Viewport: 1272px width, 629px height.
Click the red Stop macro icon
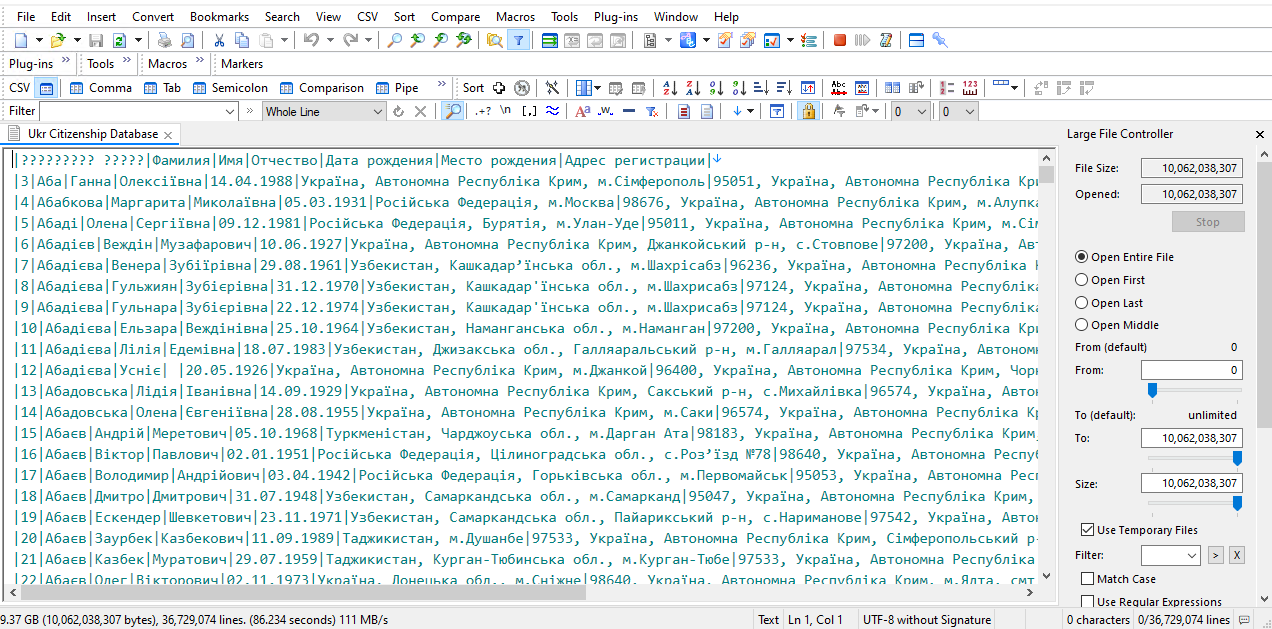(x=840, y=40)
